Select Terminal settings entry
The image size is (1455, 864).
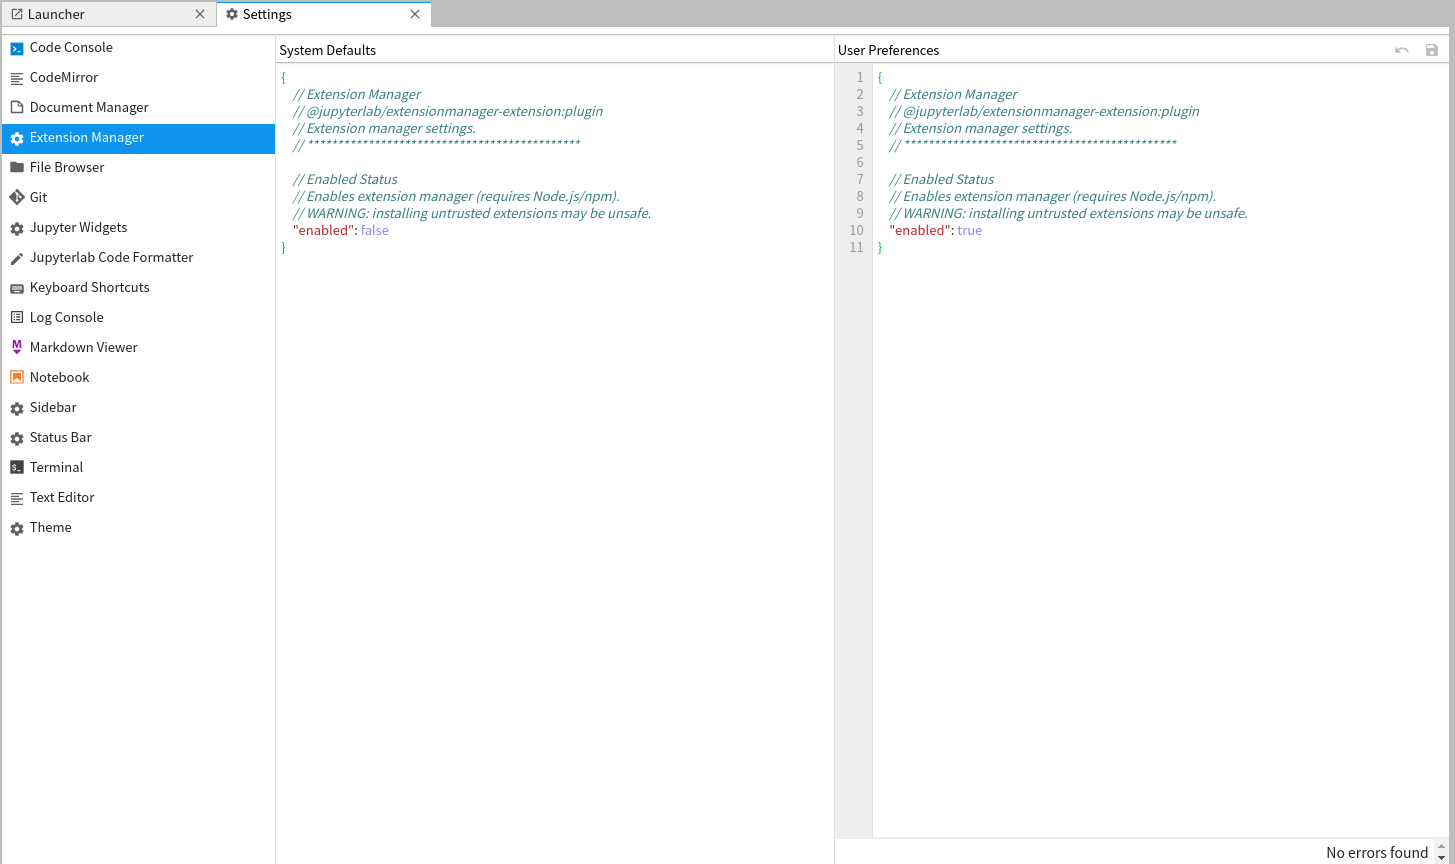click(138, 468)
